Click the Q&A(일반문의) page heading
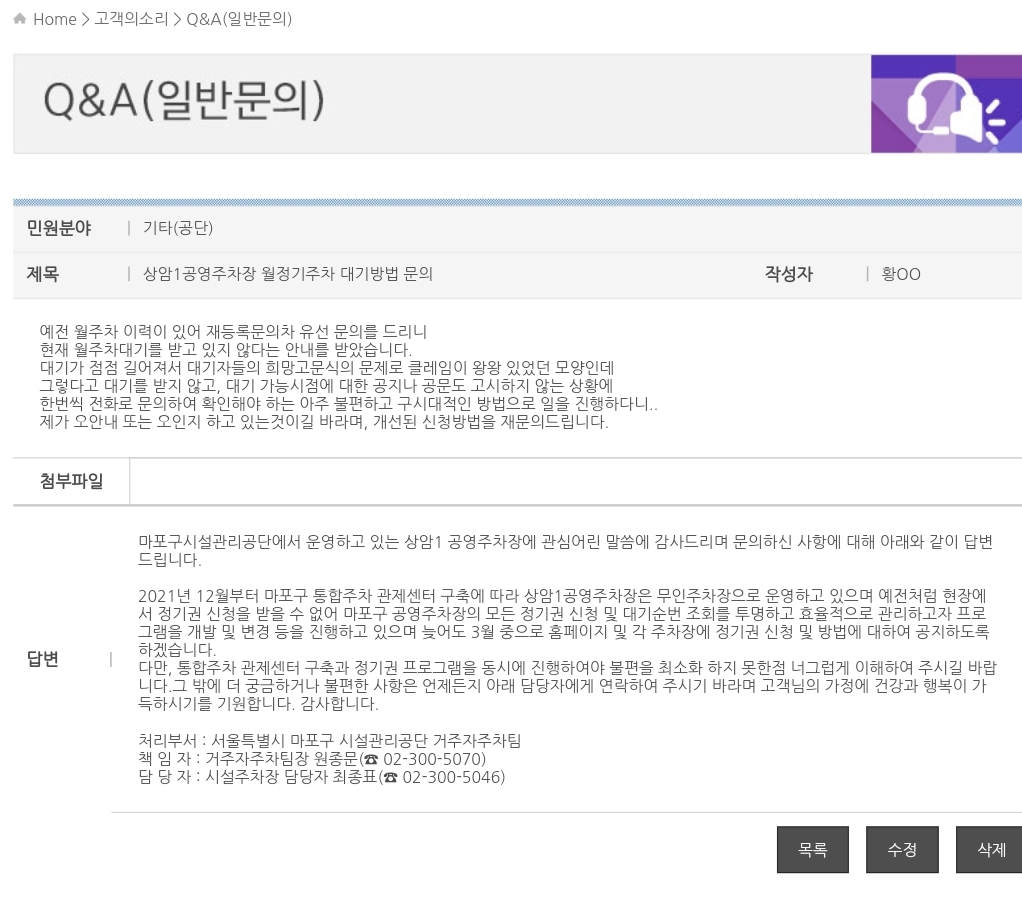This screenshot has width=1022, height=897. [184, 104]
